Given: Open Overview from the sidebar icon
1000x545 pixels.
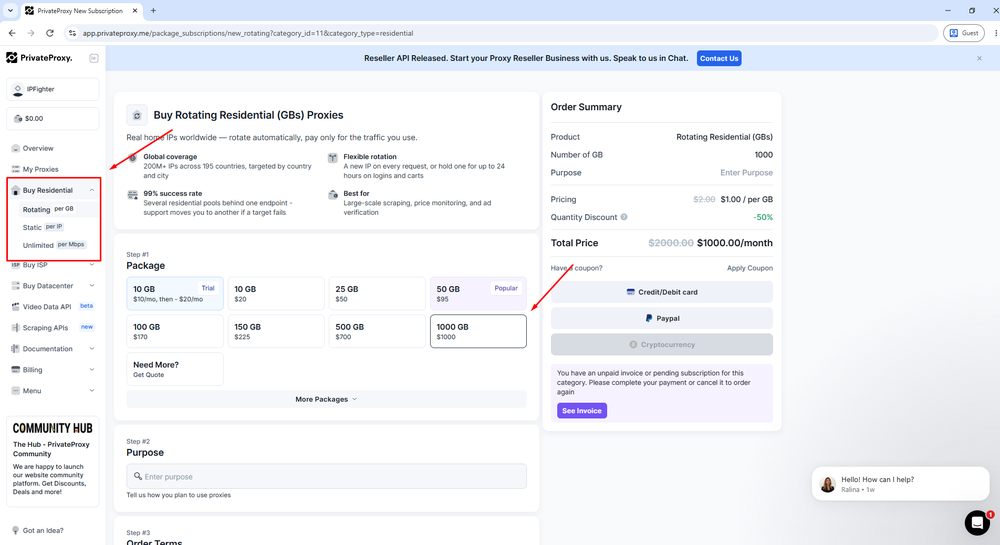Looking at the screenshot, I should (x=15, y=149).
